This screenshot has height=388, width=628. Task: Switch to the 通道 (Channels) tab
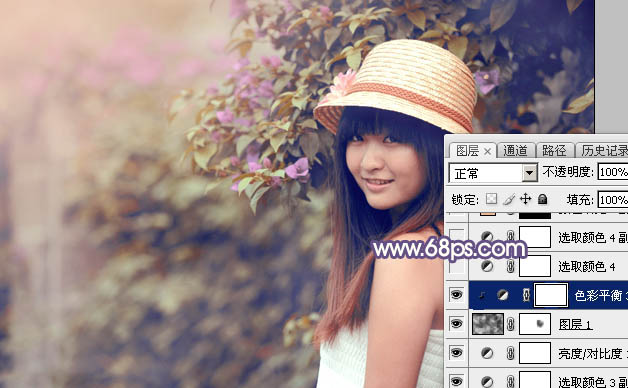tap(516, 151)
